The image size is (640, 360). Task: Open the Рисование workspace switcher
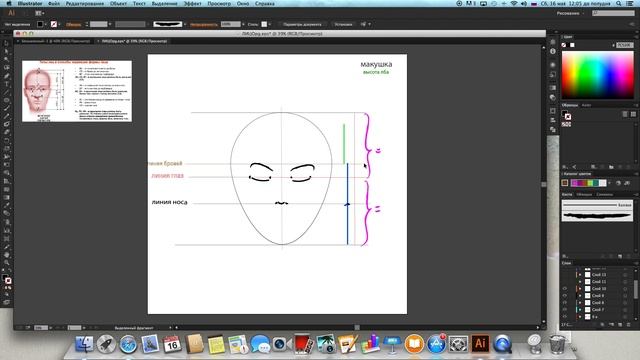[569, 13]
